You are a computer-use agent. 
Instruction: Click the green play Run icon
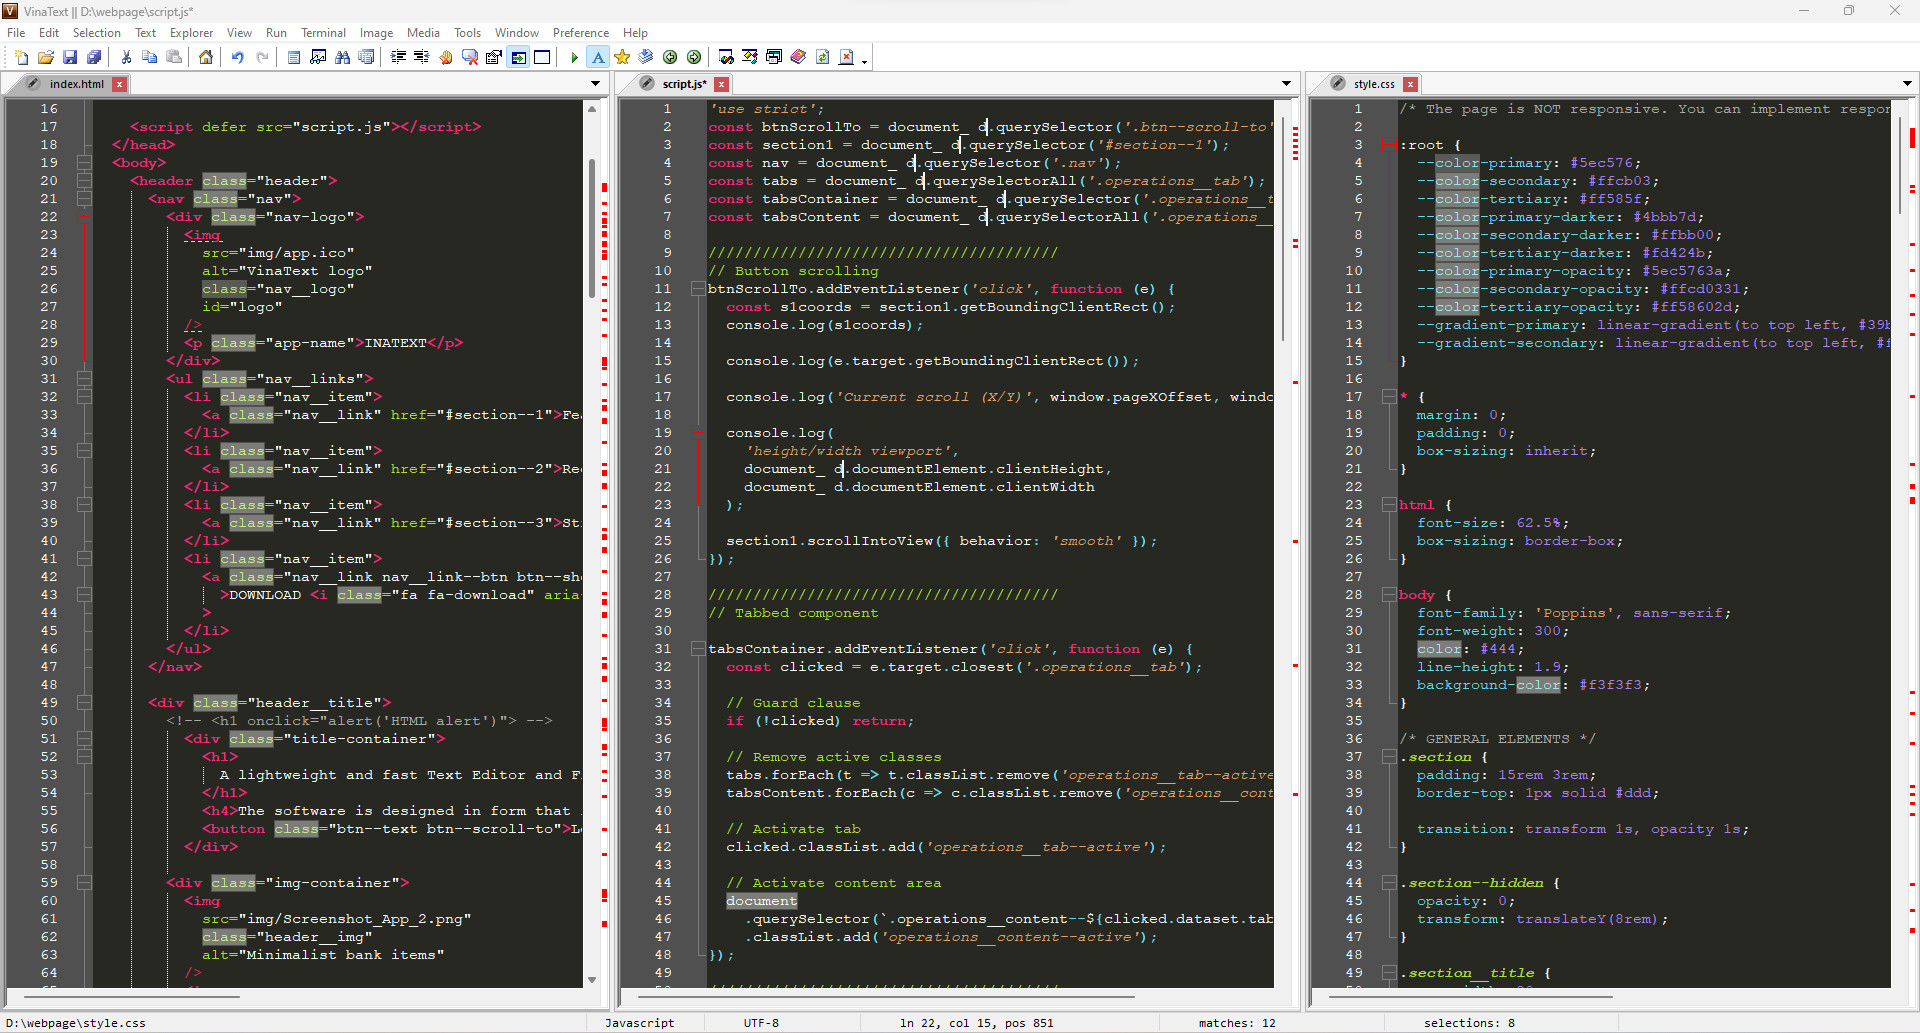[x=574, y=57]
